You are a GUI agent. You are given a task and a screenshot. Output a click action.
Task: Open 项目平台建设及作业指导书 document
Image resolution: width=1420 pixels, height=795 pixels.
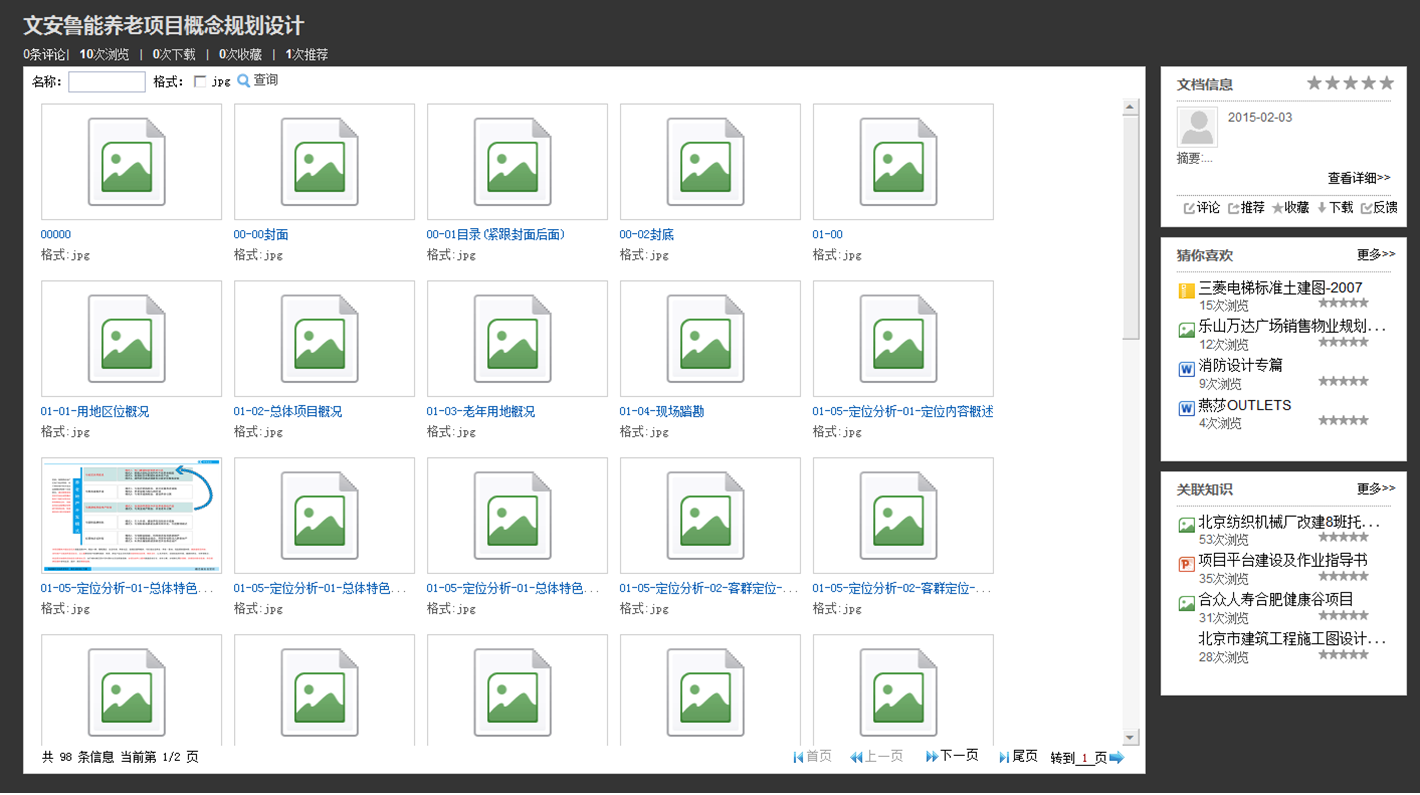(1282, 561)
